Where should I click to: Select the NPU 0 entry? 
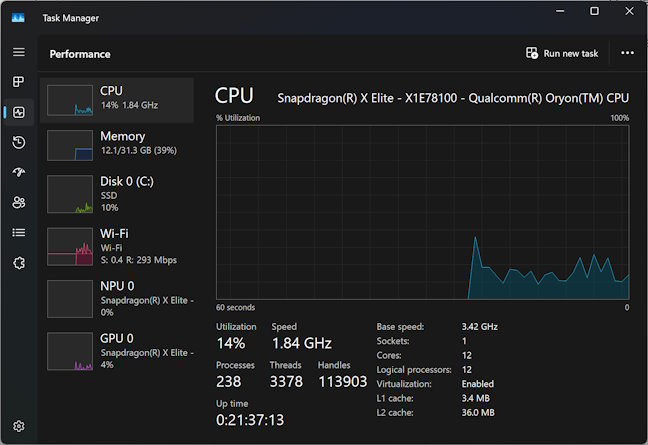117,299
